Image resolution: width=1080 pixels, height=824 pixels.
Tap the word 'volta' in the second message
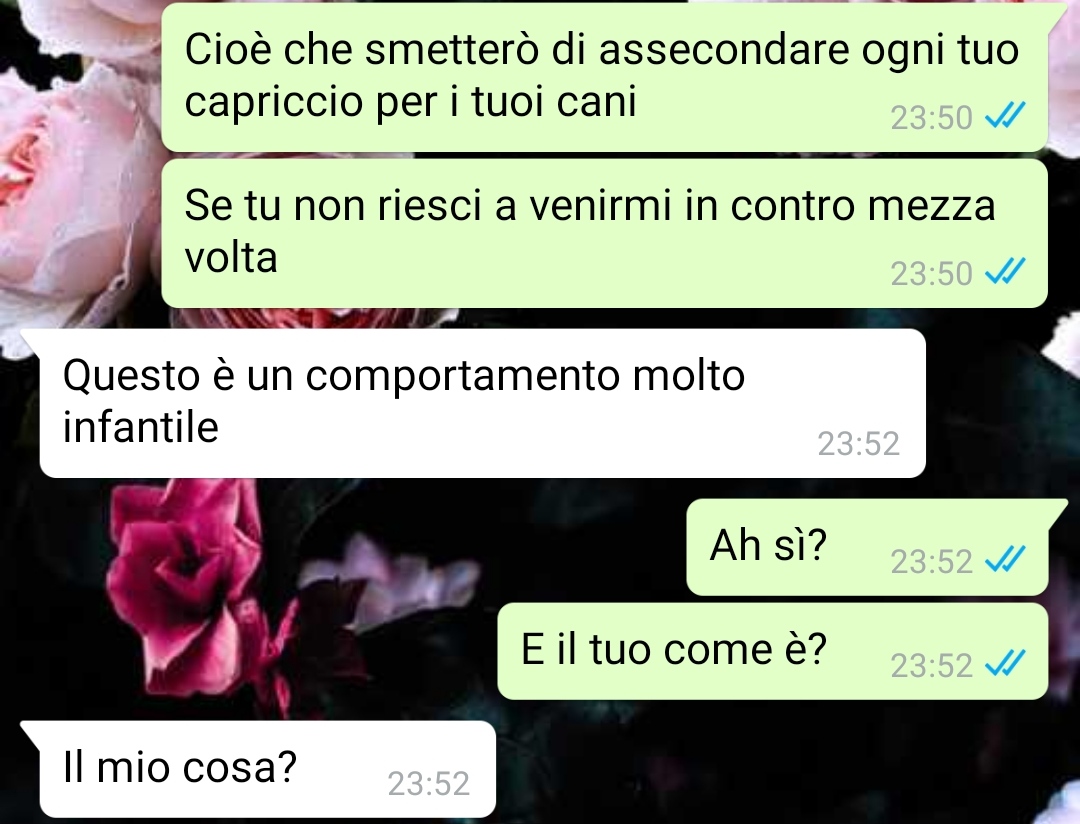[x=231, y=258]
